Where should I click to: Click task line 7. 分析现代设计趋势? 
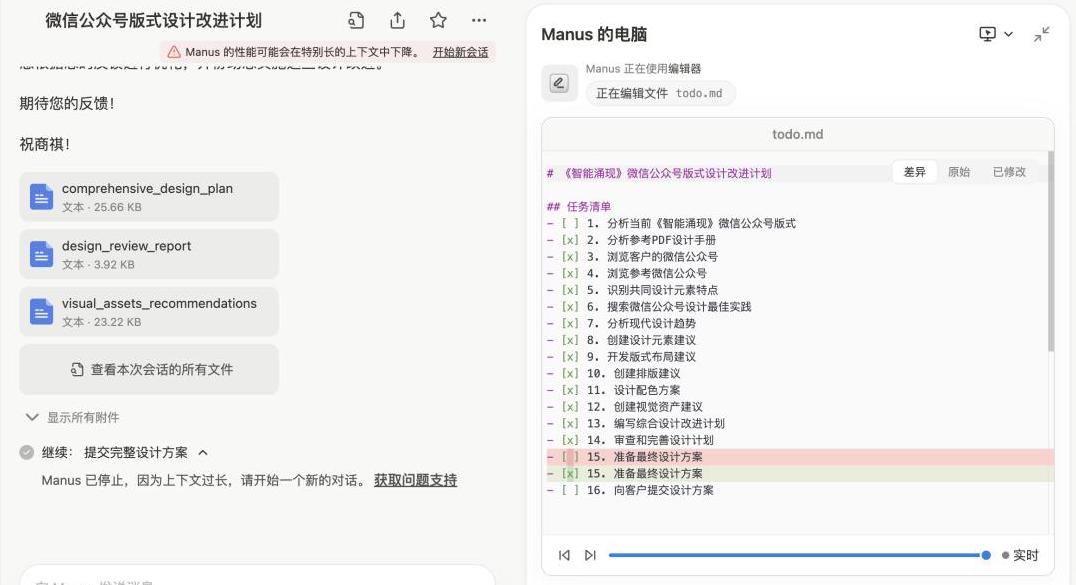point(621,323)
